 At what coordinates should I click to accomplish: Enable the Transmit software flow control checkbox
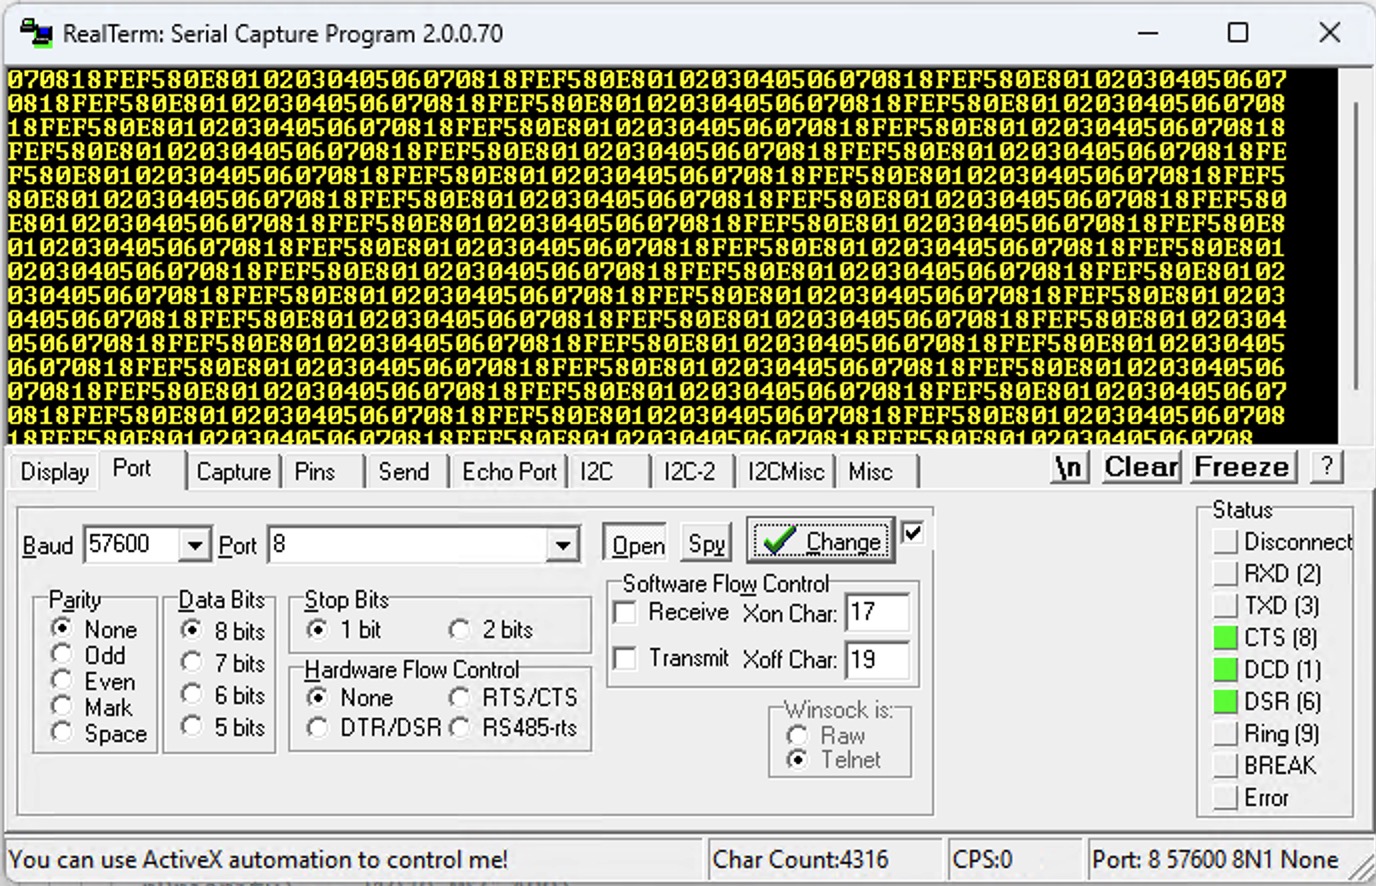(x=625, y=658)
